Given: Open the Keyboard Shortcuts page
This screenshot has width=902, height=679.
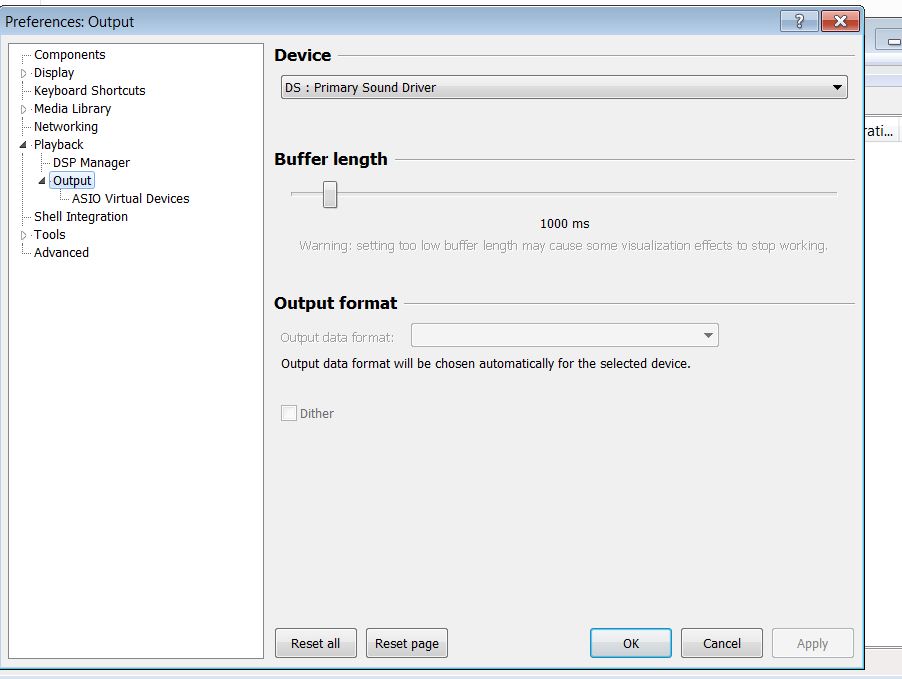Looking at the screenshot, I should (89, 91).
